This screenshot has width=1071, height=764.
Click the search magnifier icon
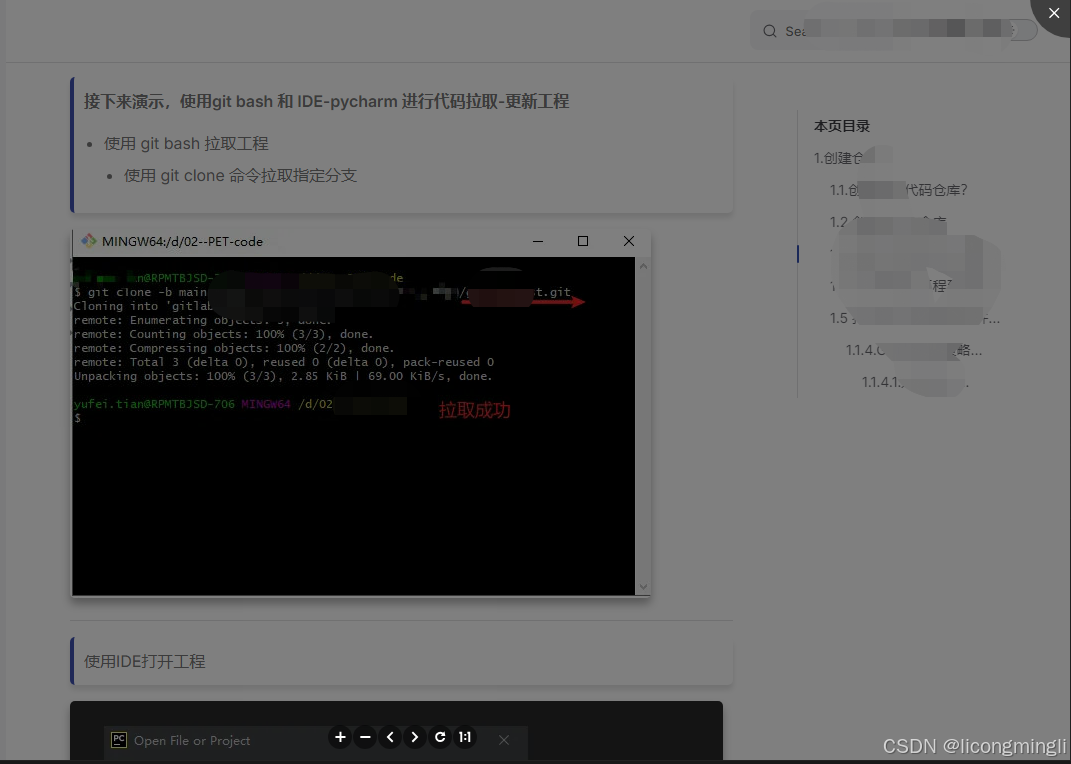point(770,31)
